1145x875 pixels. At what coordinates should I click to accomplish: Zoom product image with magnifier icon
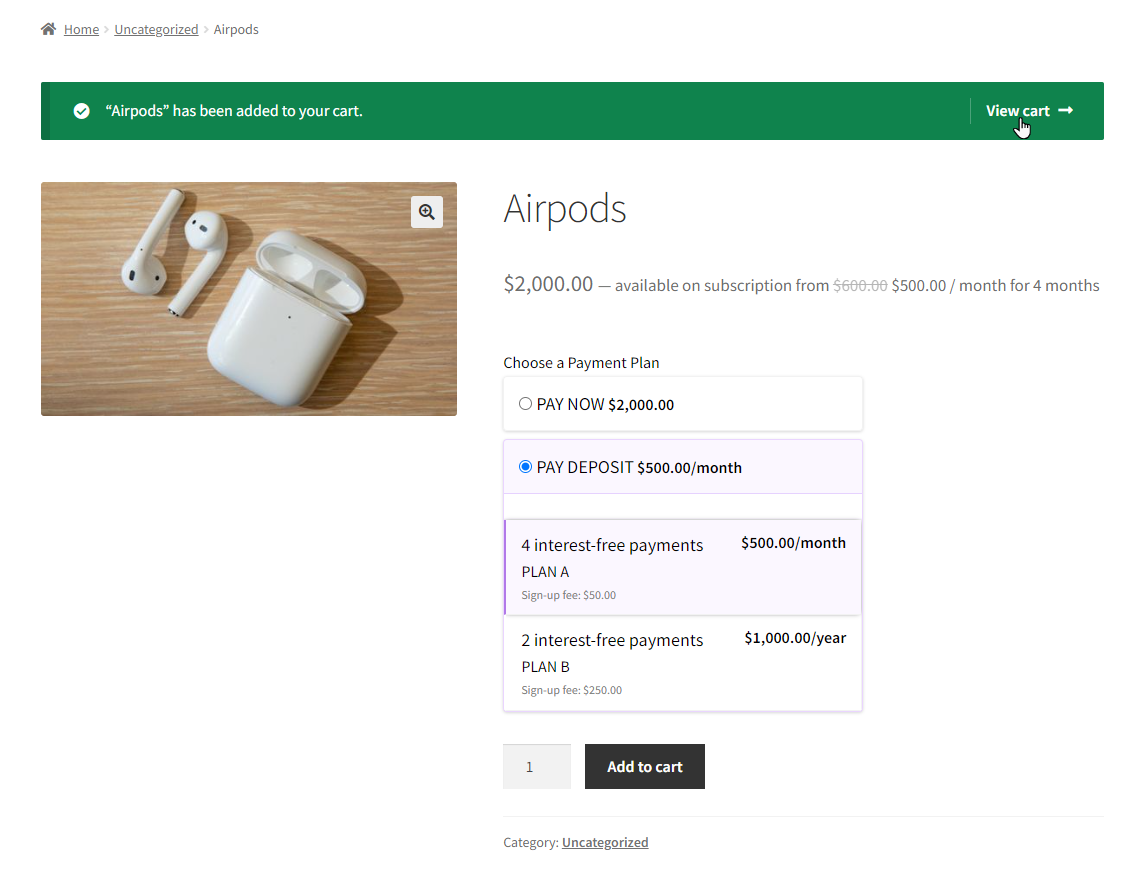tap(427, 212)
